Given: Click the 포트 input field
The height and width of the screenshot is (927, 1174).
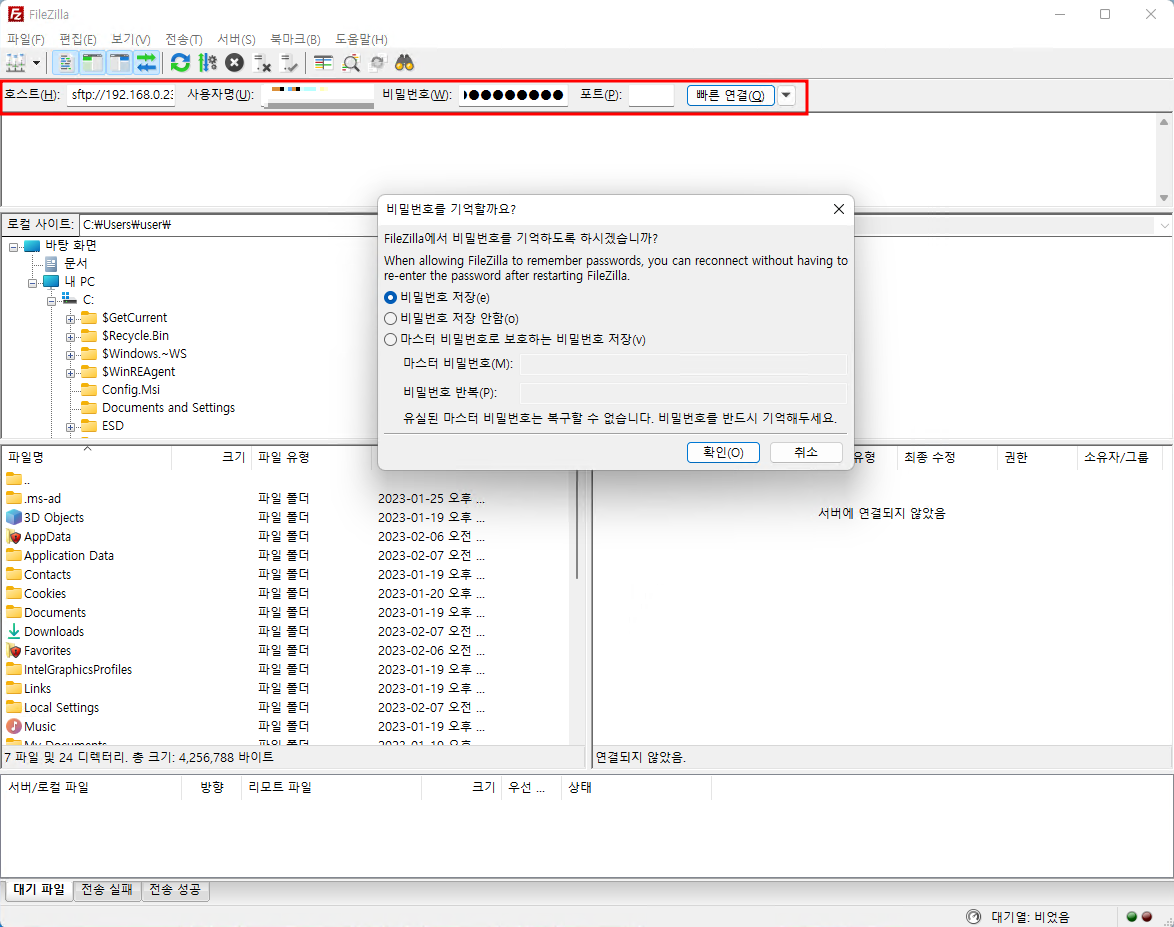Looking at the screenshot, I should coord(651,95).
